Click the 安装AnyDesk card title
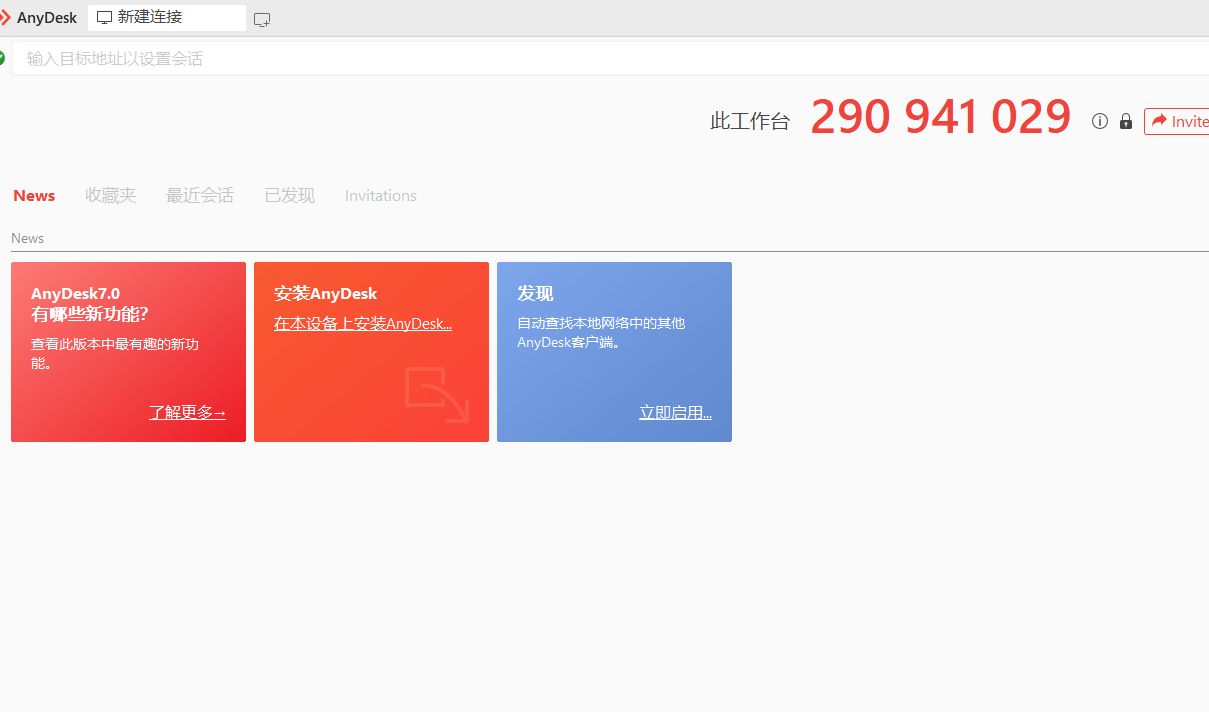Viewport: 1209px width, 712px height. click(x=326, y=294)
